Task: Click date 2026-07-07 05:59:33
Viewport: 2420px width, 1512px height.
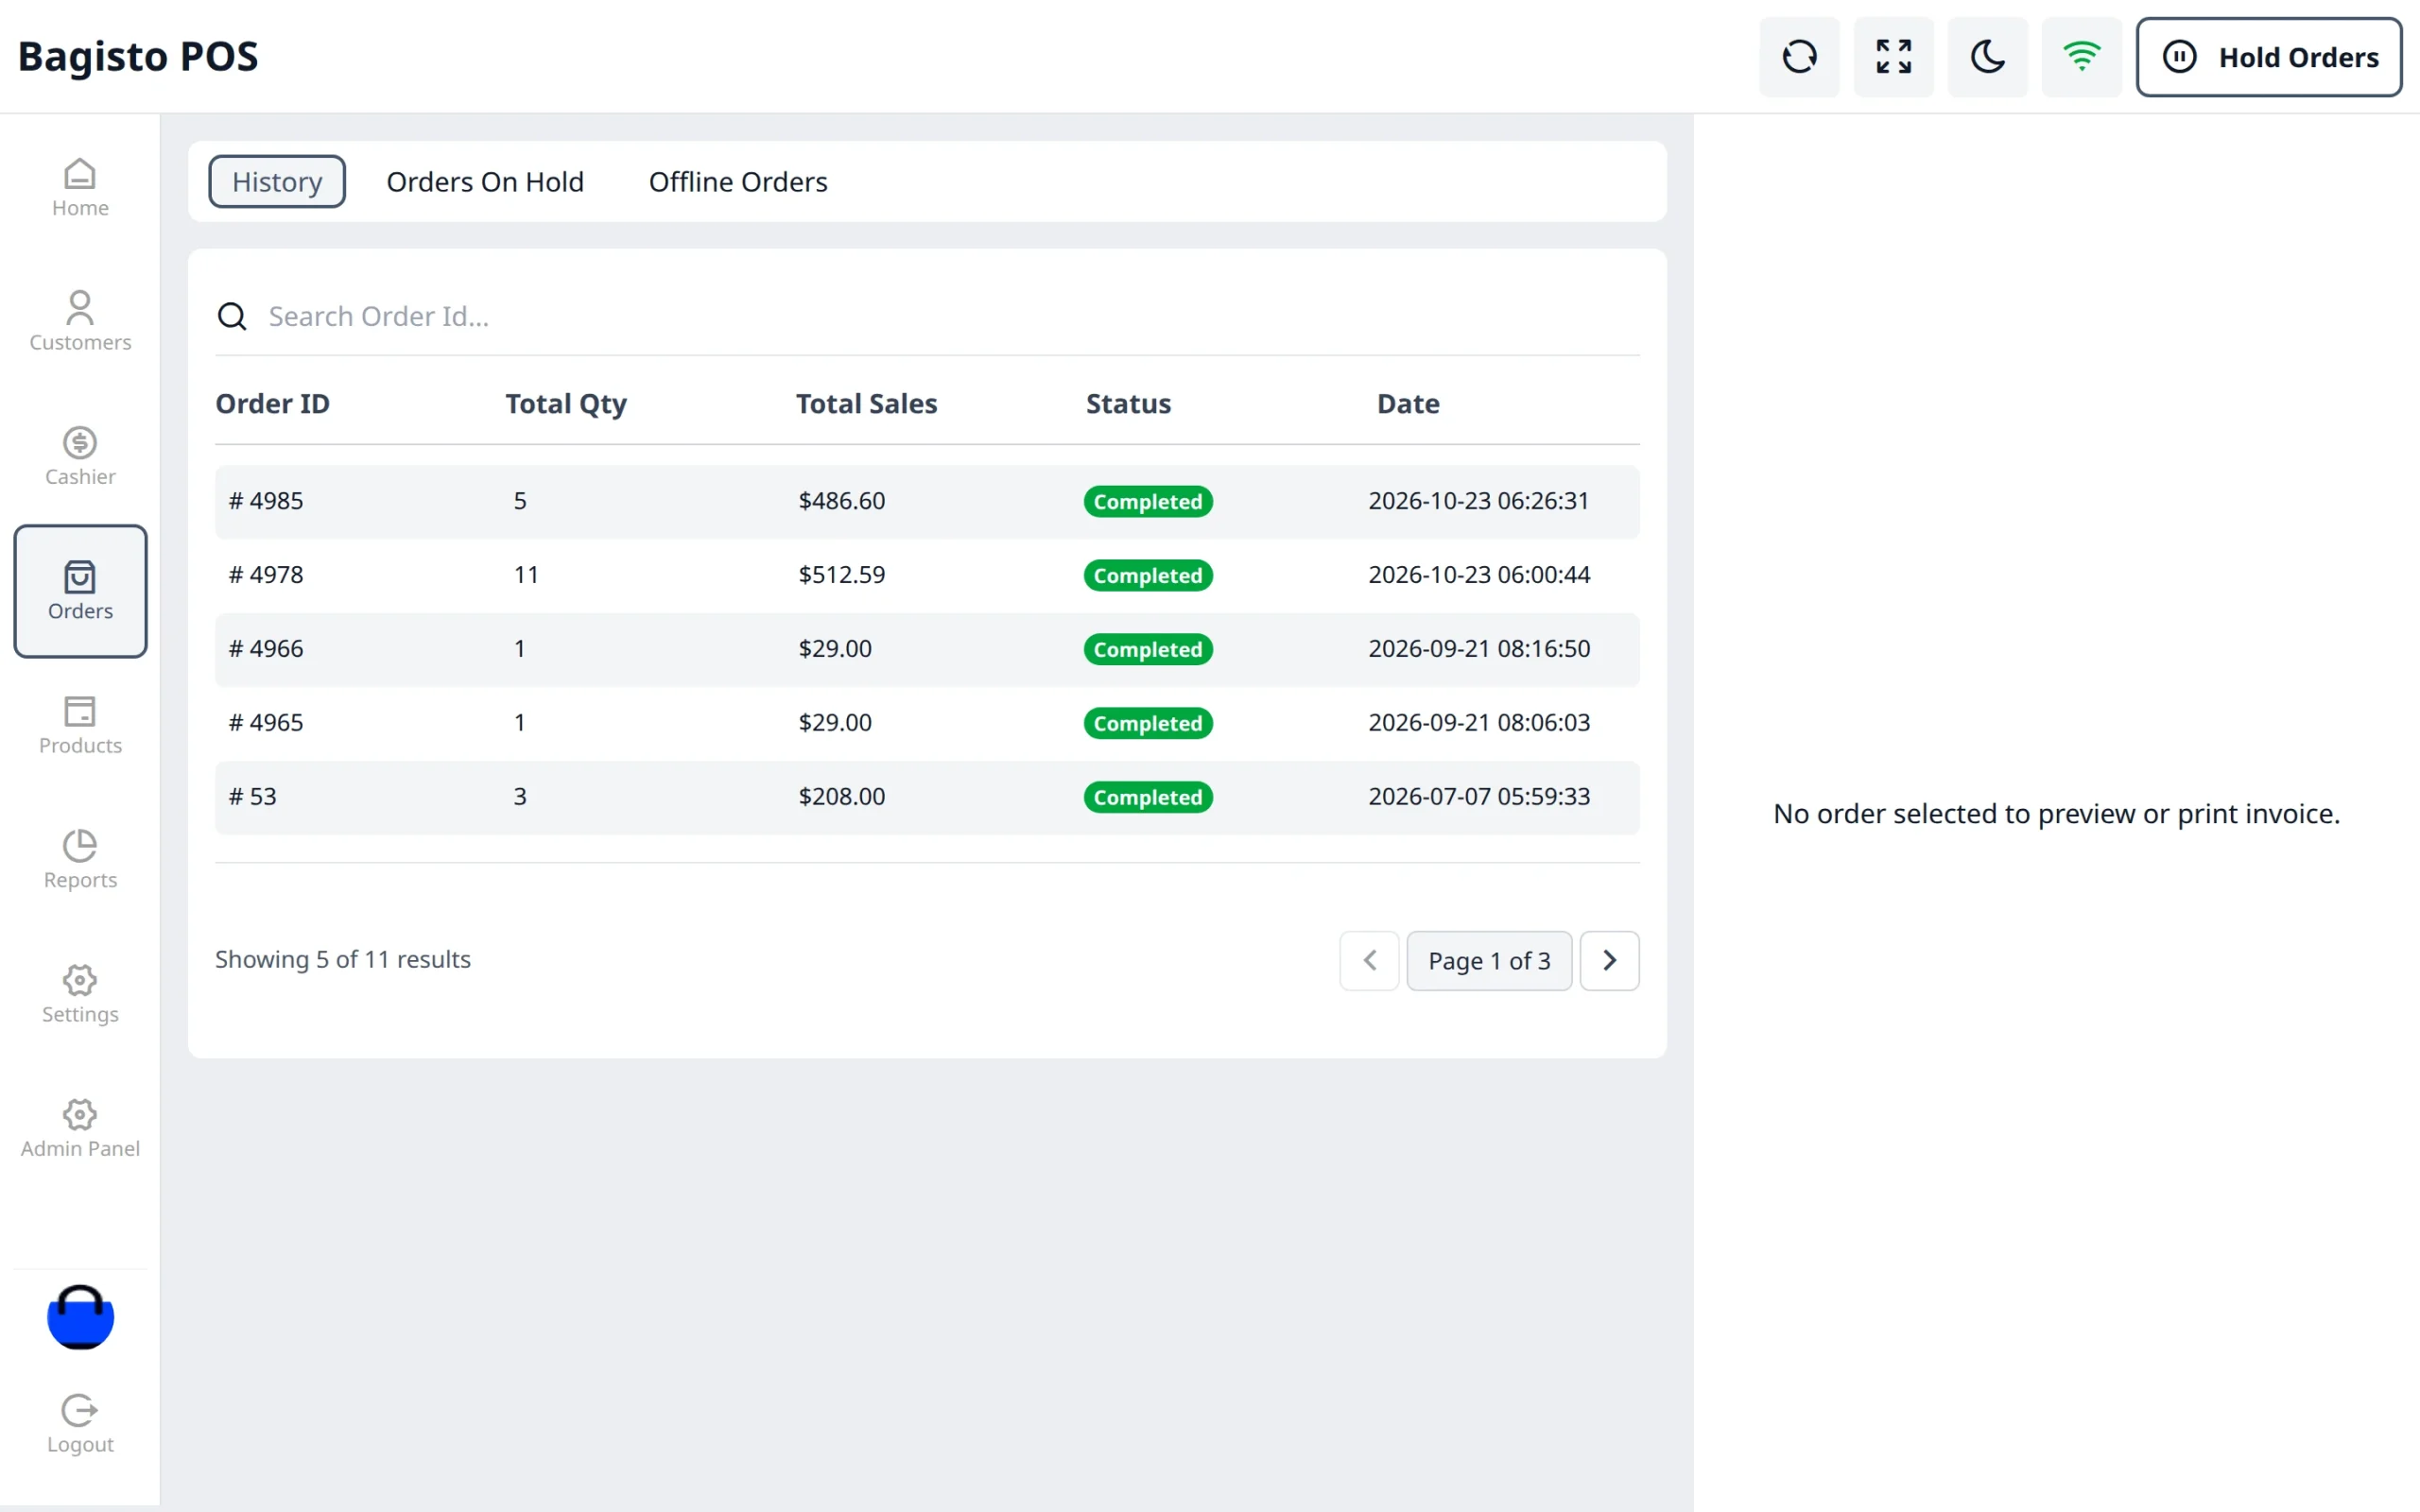Action: click(1479, 797)
